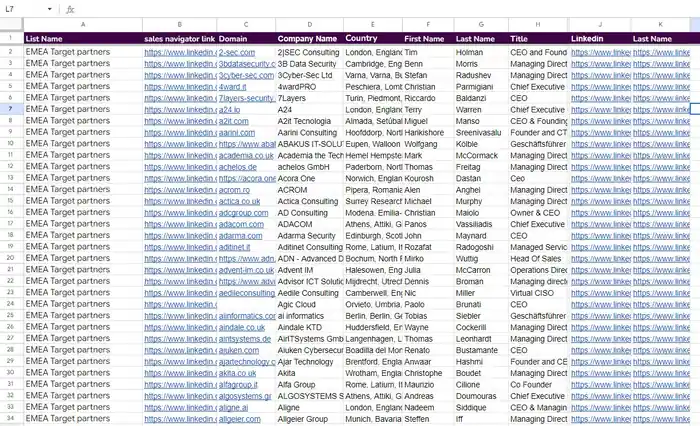The width and height of the screenshot is (700, 426).
Task: Select the Co Founder title cell
Action: pyautogui.click(x=538, y=385)
